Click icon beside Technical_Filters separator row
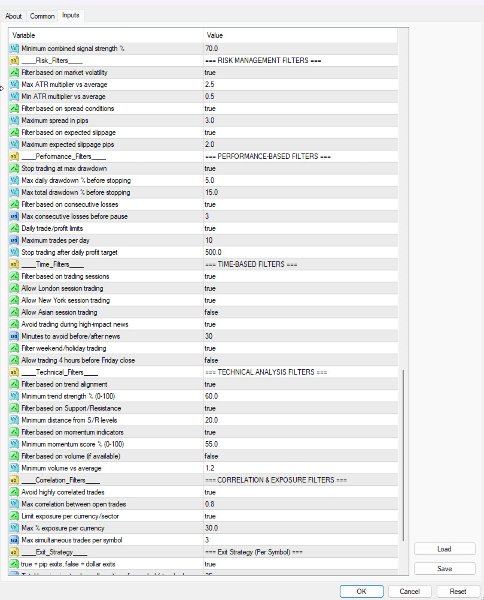Viewport: 484px width, 600px height. 14,372
